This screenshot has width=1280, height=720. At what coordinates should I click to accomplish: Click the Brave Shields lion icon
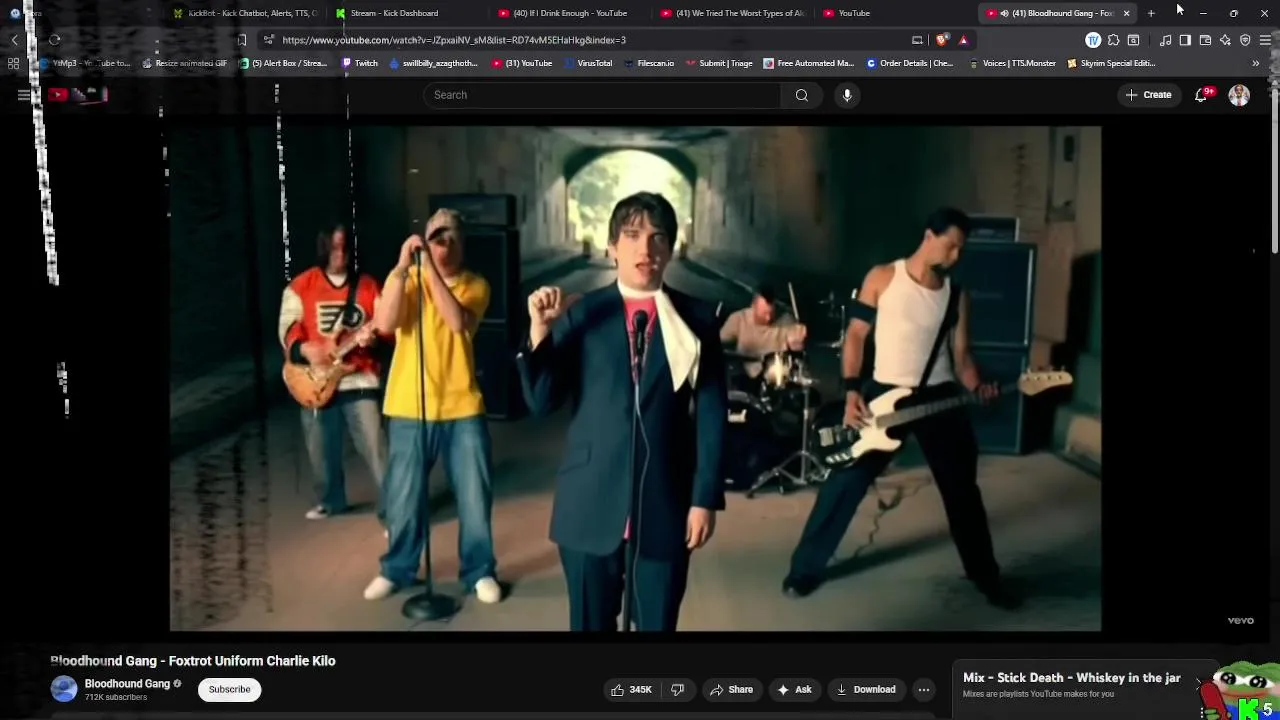942,40
